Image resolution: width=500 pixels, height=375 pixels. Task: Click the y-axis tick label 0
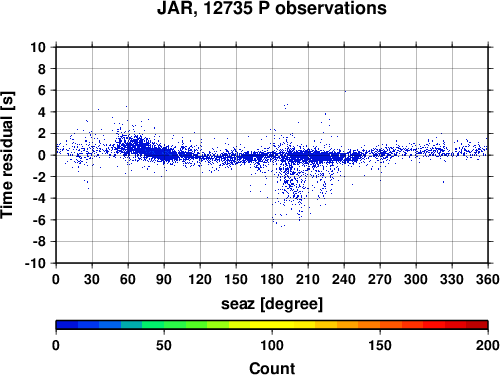[x=42, y=155]
